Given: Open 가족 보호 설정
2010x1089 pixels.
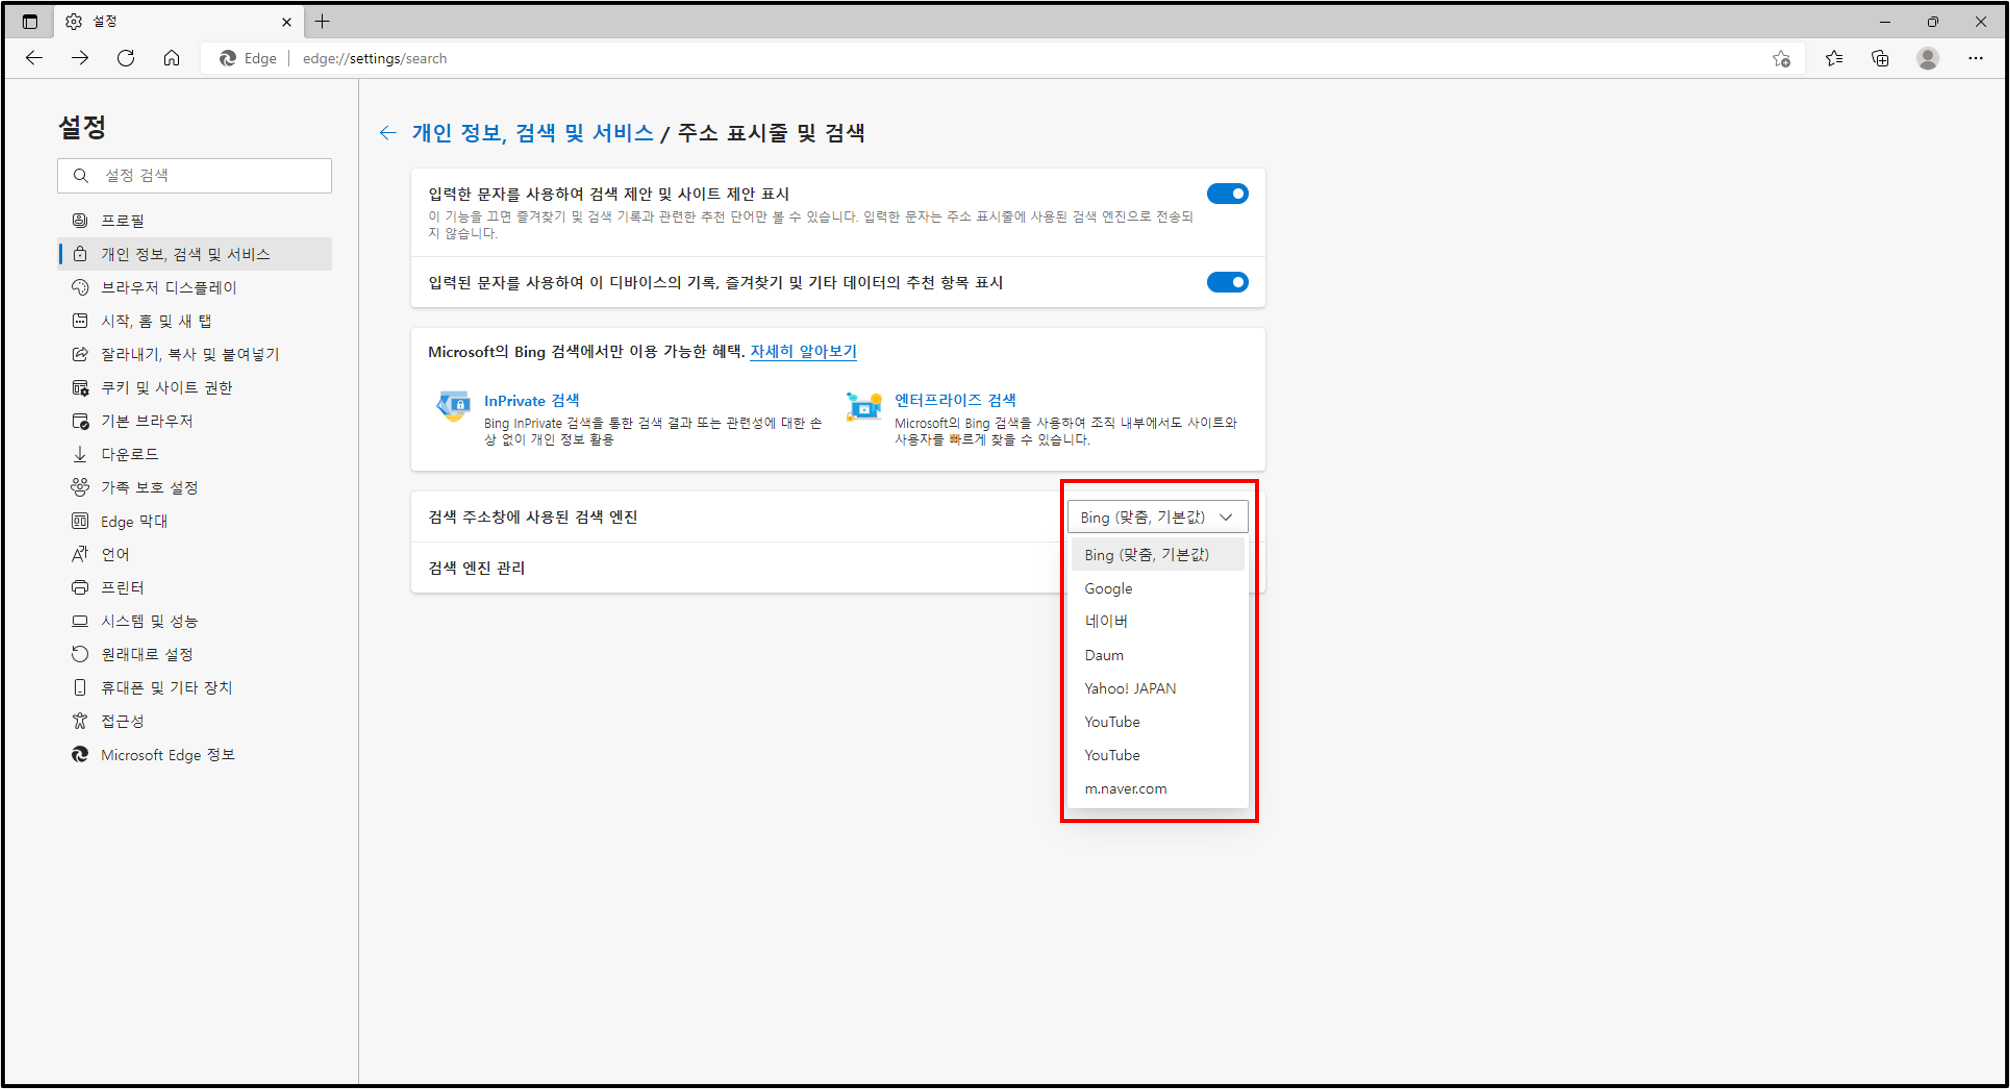Looking at the screenshot, I should [195, 487].
